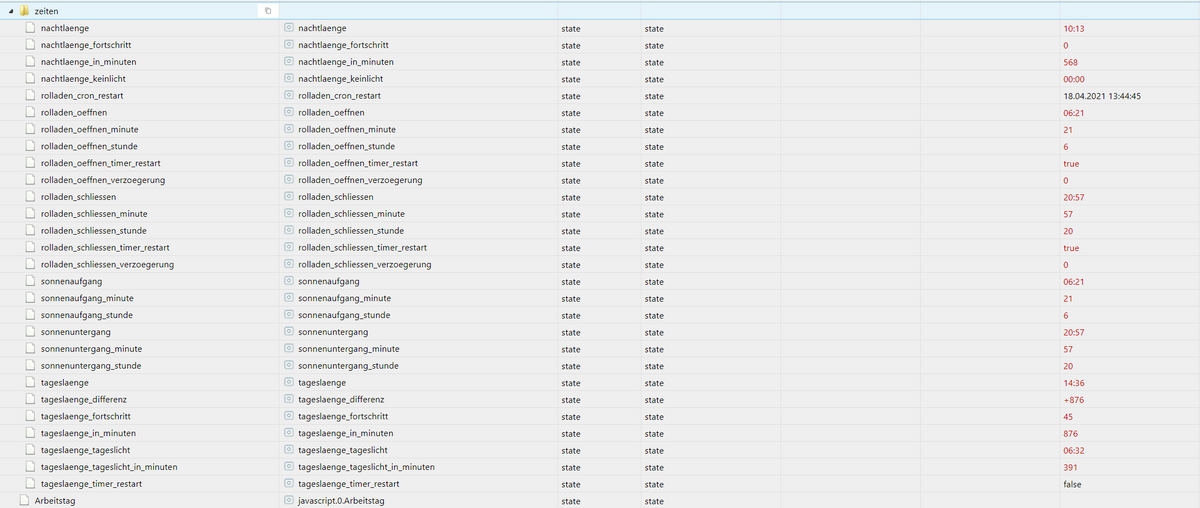Click the tageslaenge_tageslicht value 06:32
1200x508 pixels.
click(1074, 450)
